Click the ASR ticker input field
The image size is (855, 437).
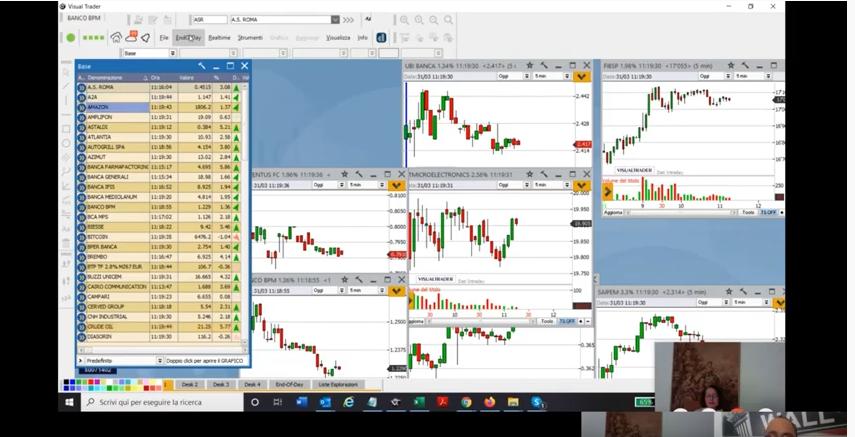click(x=210, y=20)
